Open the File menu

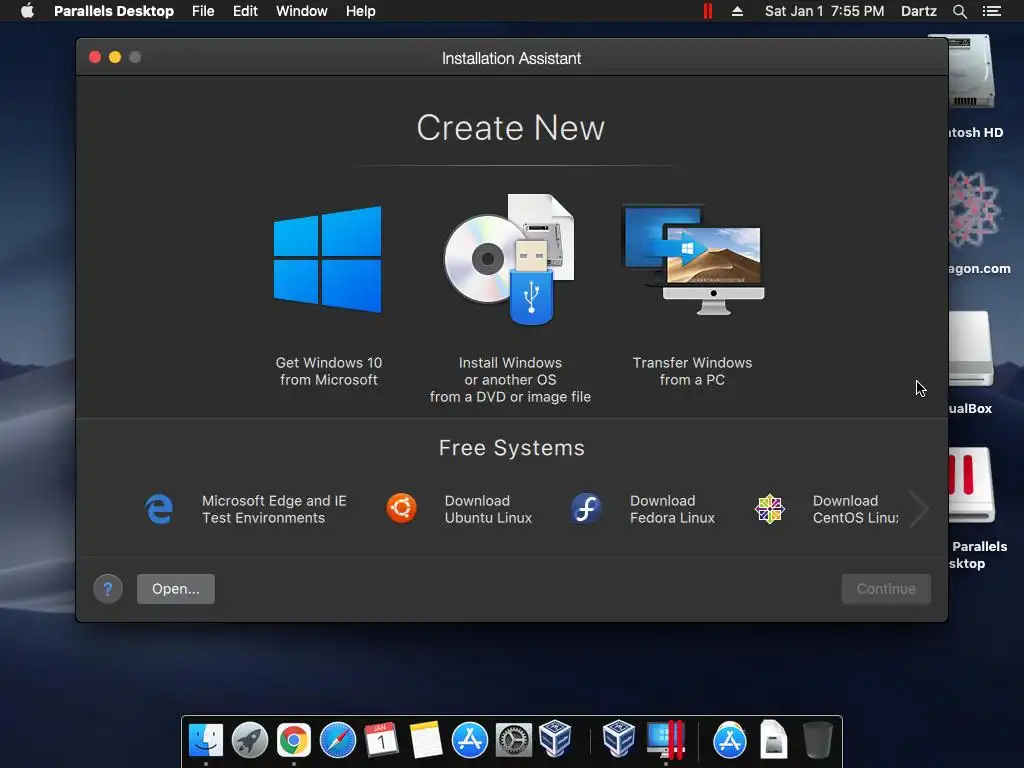click(203, 11)
